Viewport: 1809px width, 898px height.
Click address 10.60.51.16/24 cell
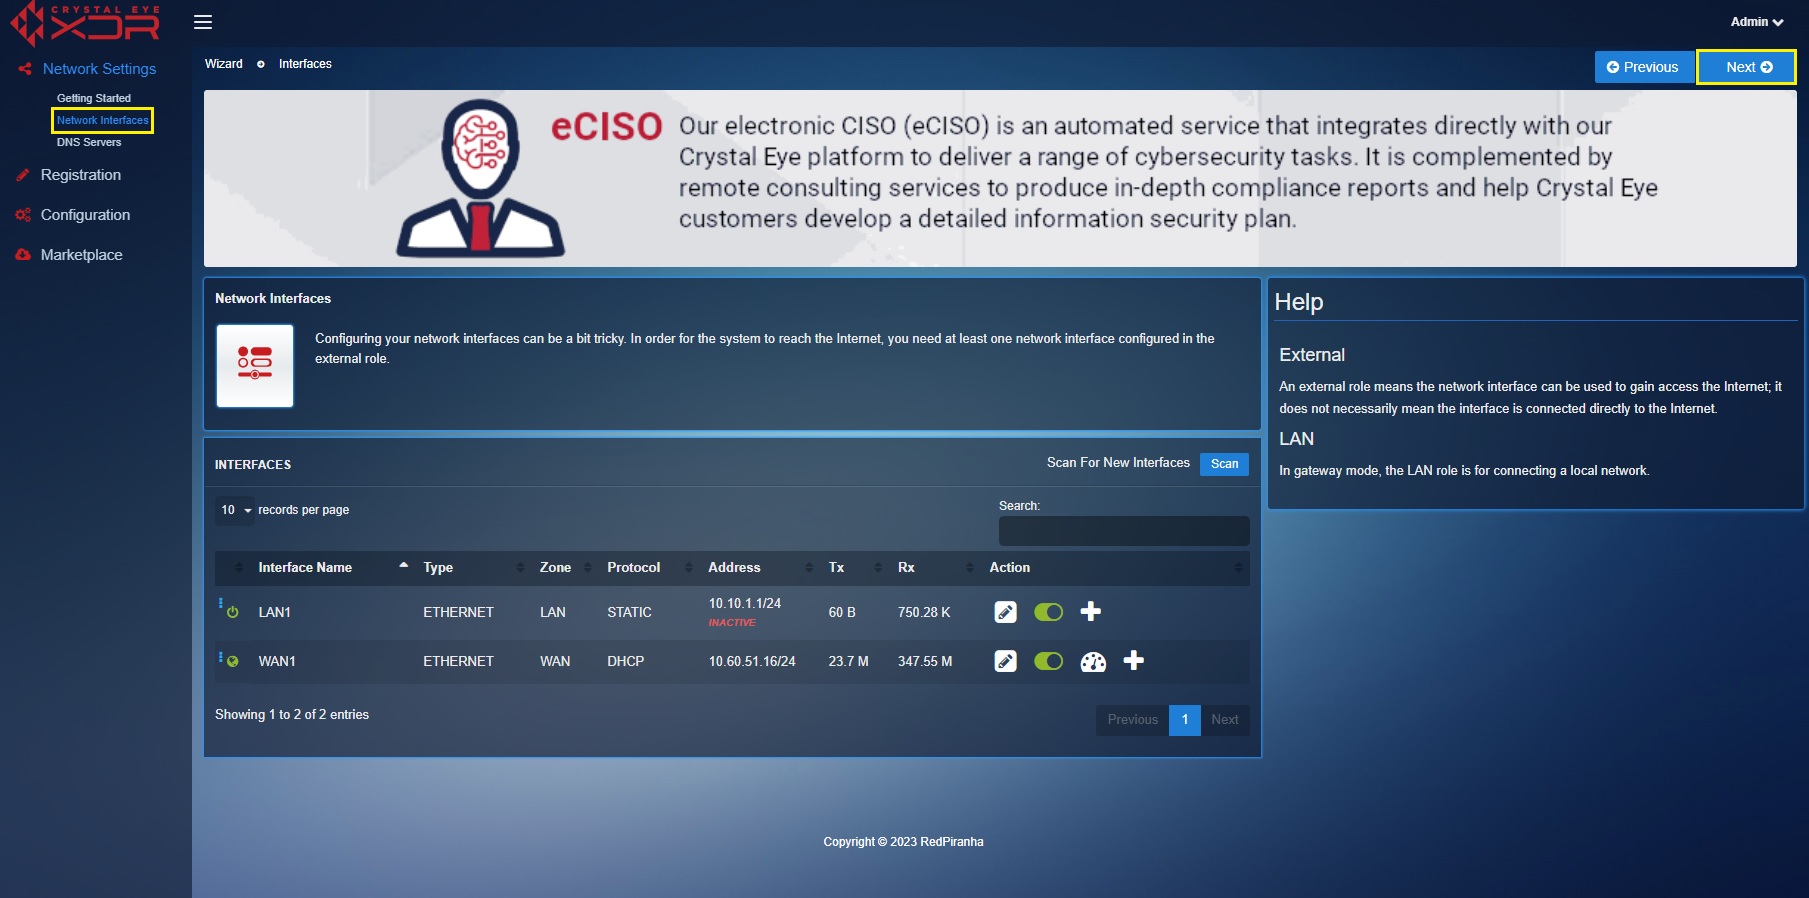tap(752, 661)
